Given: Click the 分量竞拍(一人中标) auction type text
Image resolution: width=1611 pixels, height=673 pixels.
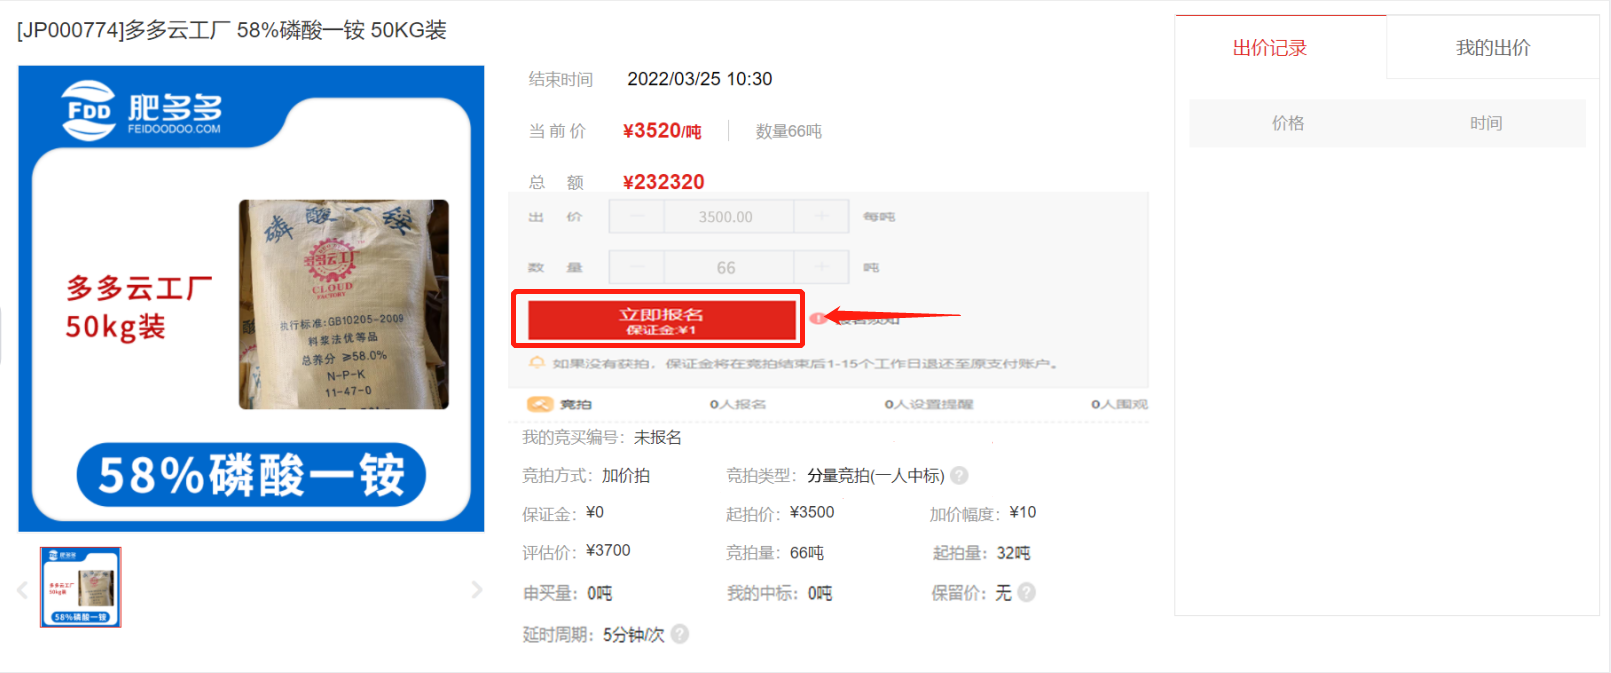Looking at the screenshot, I should click(x=876, y=476).
